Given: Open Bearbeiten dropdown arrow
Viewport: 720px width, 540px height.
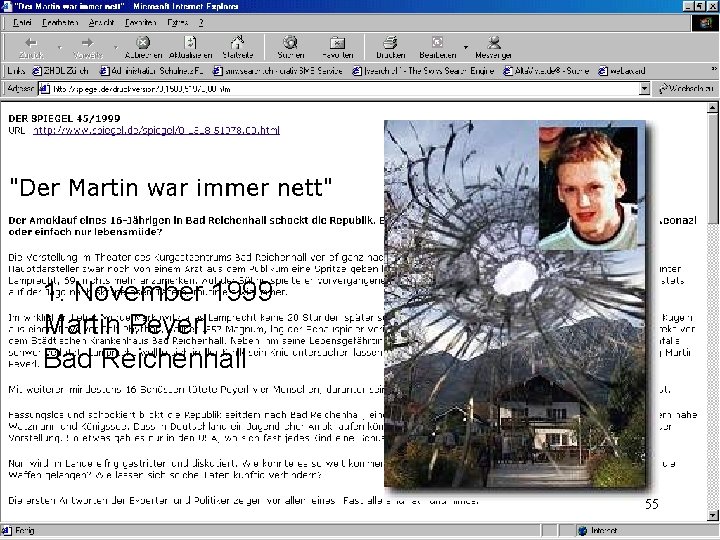Looking at the screenshot, I should [x=466, y=47].
